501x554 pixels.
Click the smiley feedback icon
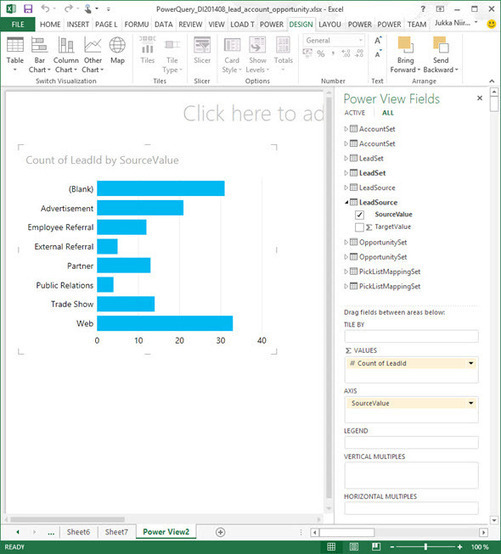pyautogui.click(x=491, y=24)
